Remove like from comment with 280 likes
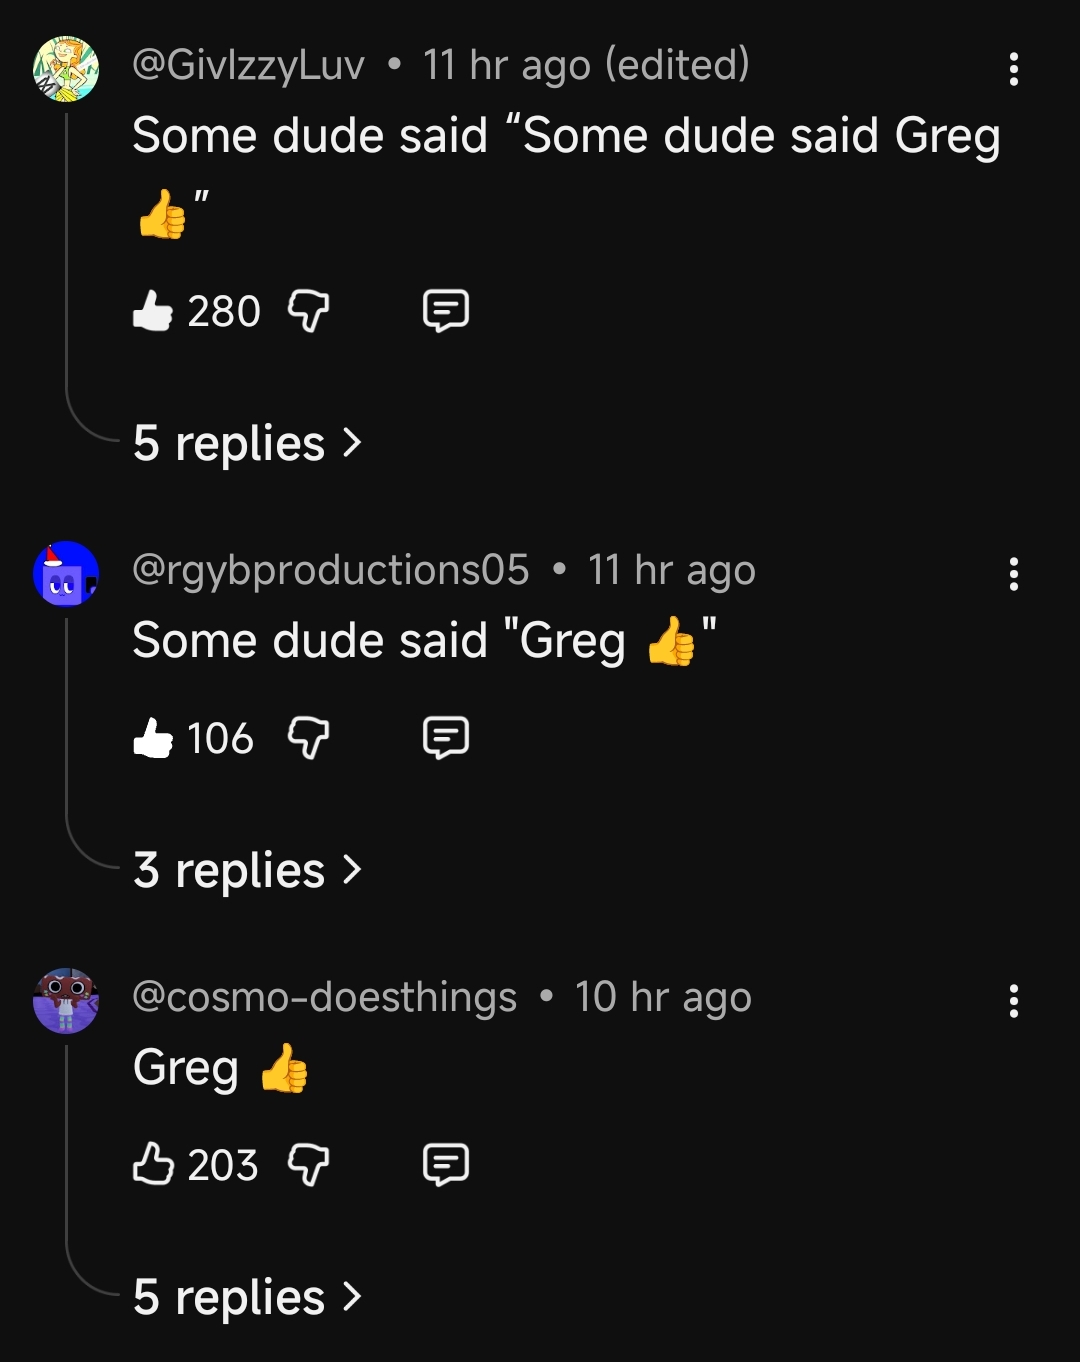The width and height of the screenshot is (1080, 1362). click(153, 311)
